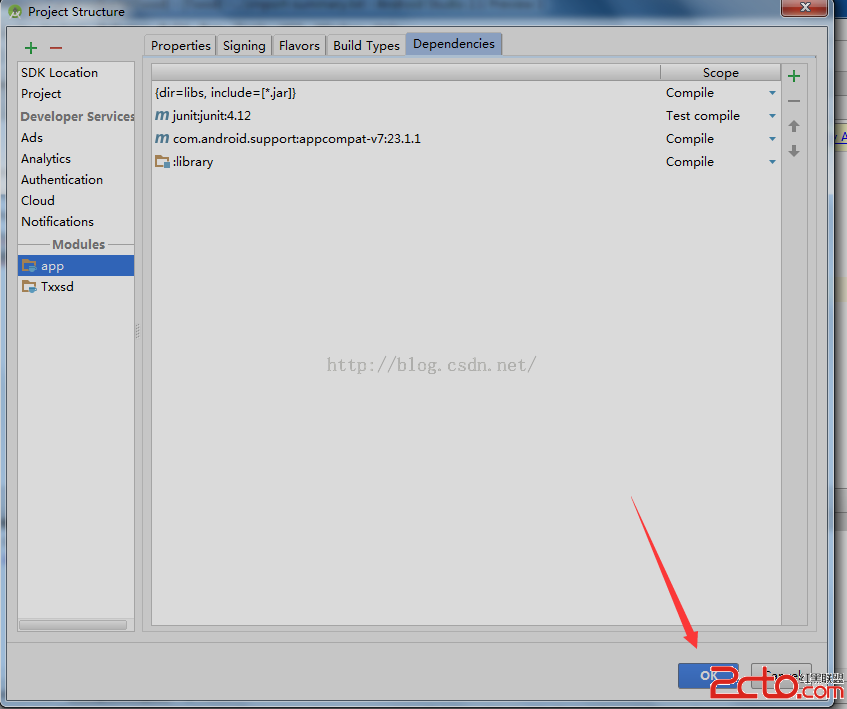Remove selected module with red minus
The height and width of the screenshot is (709, 847).
56,48
